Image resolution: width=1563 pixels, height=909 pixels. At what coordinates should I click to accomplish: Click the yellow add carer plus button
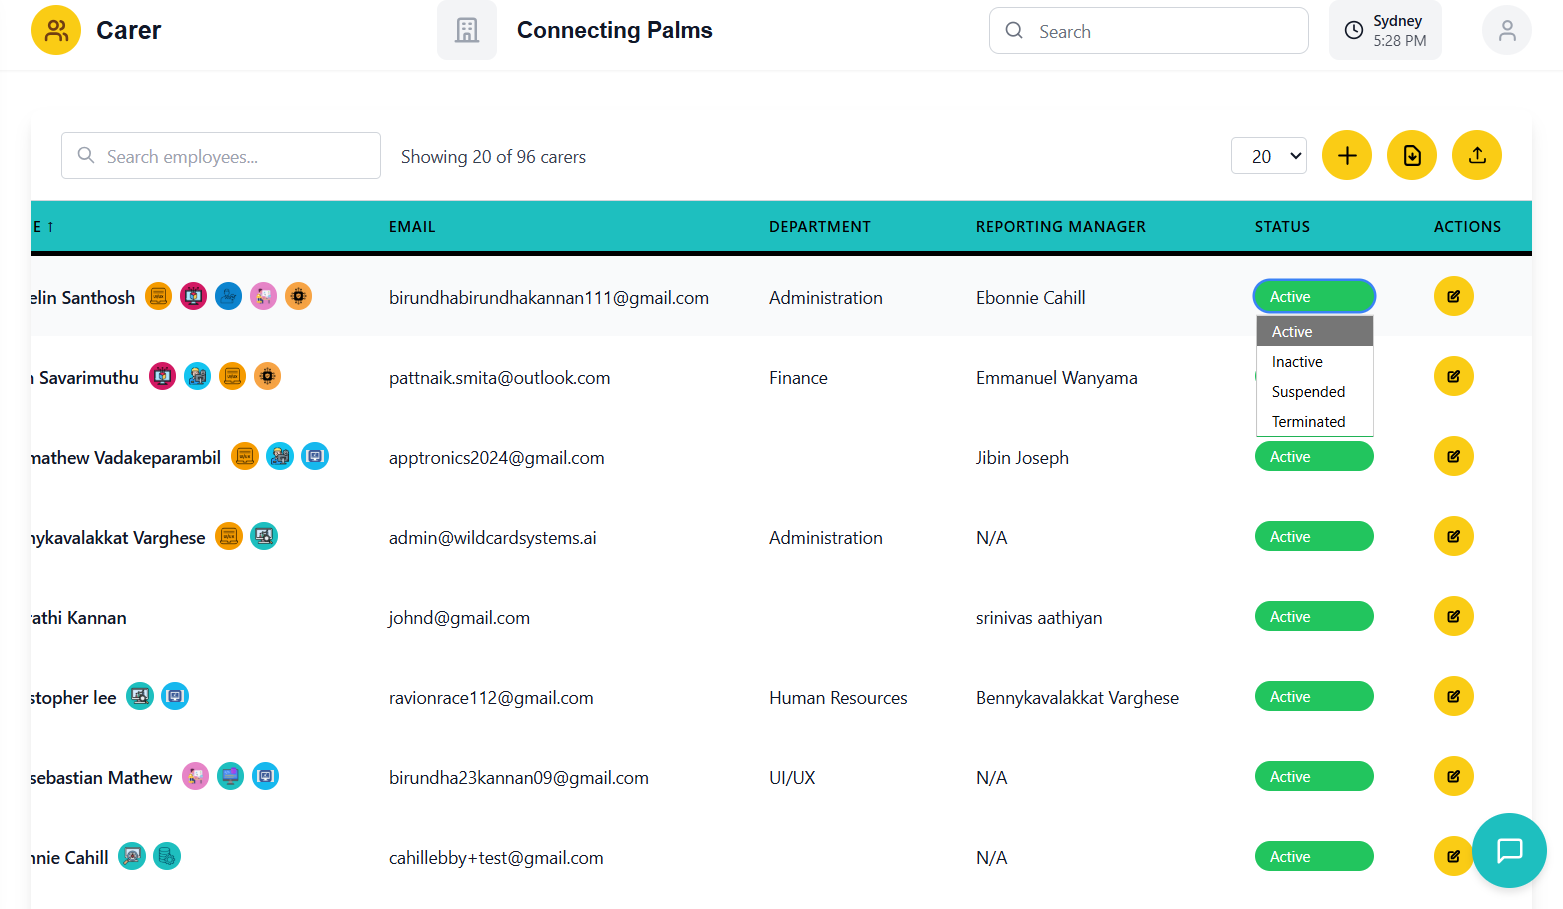point(1346,156)
